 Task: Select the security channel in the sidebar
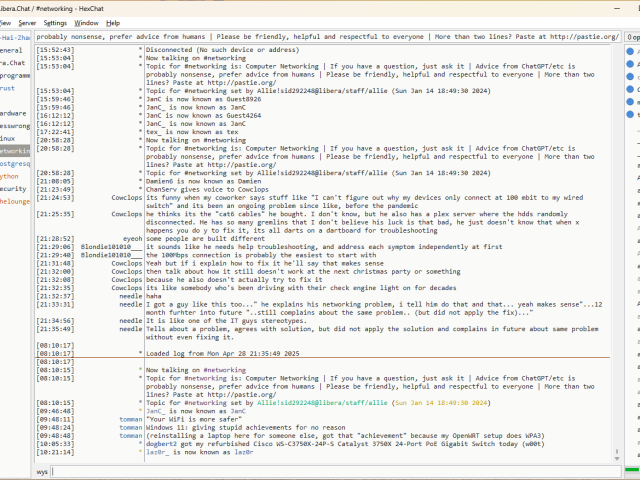click(13, 188)
